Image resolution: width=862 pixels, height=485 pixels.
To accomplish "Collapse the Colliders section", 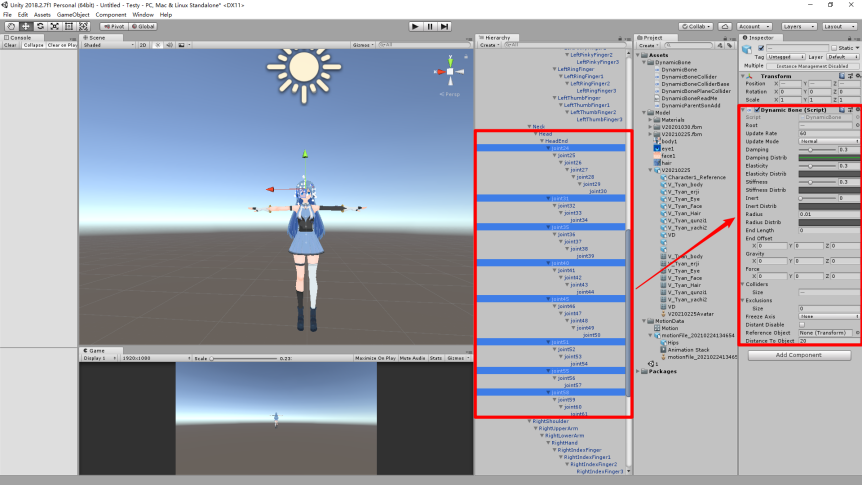I will [x=743, y=284].
